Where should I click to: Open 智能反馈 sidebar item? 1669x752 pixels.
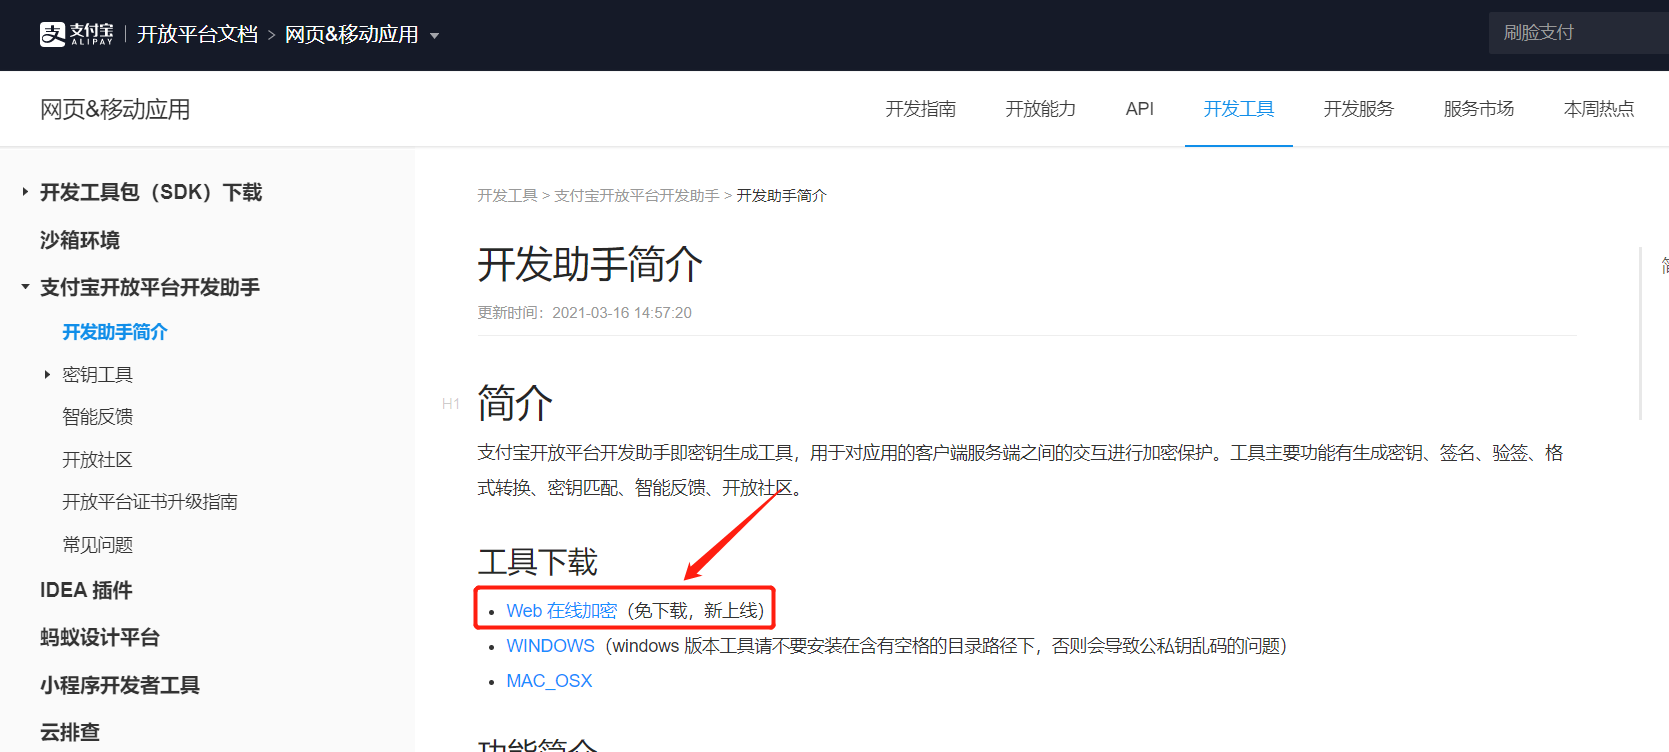97,417
